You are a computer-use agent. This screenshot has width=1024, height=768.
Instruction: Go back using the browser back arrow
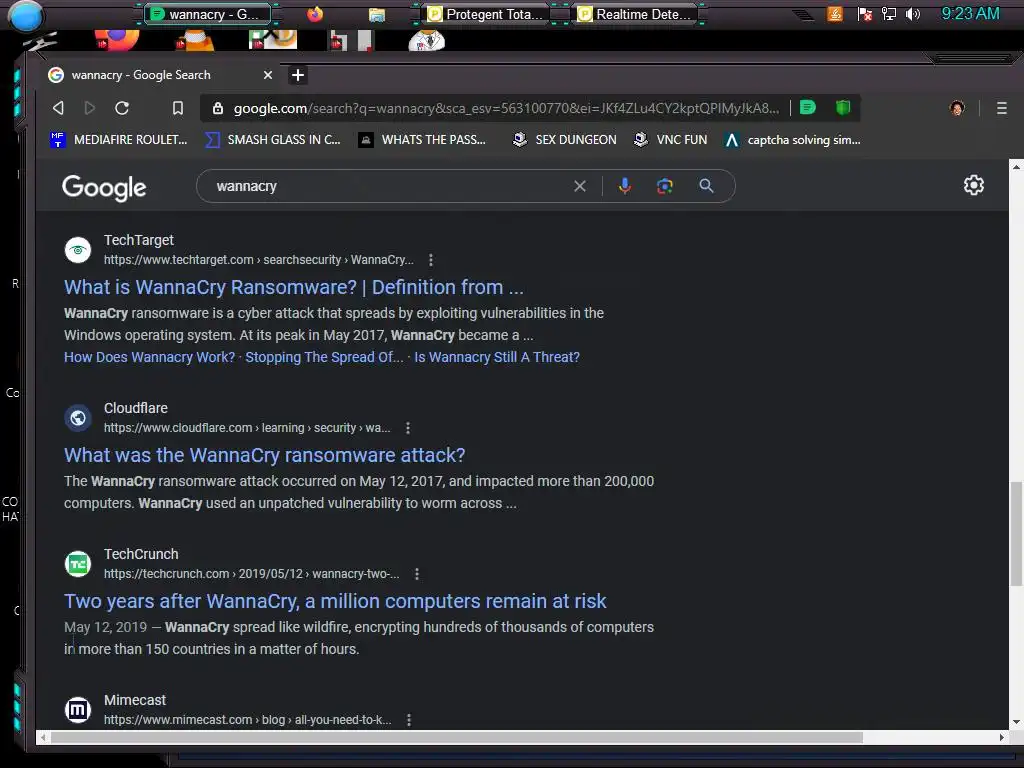tap(58, 108)
